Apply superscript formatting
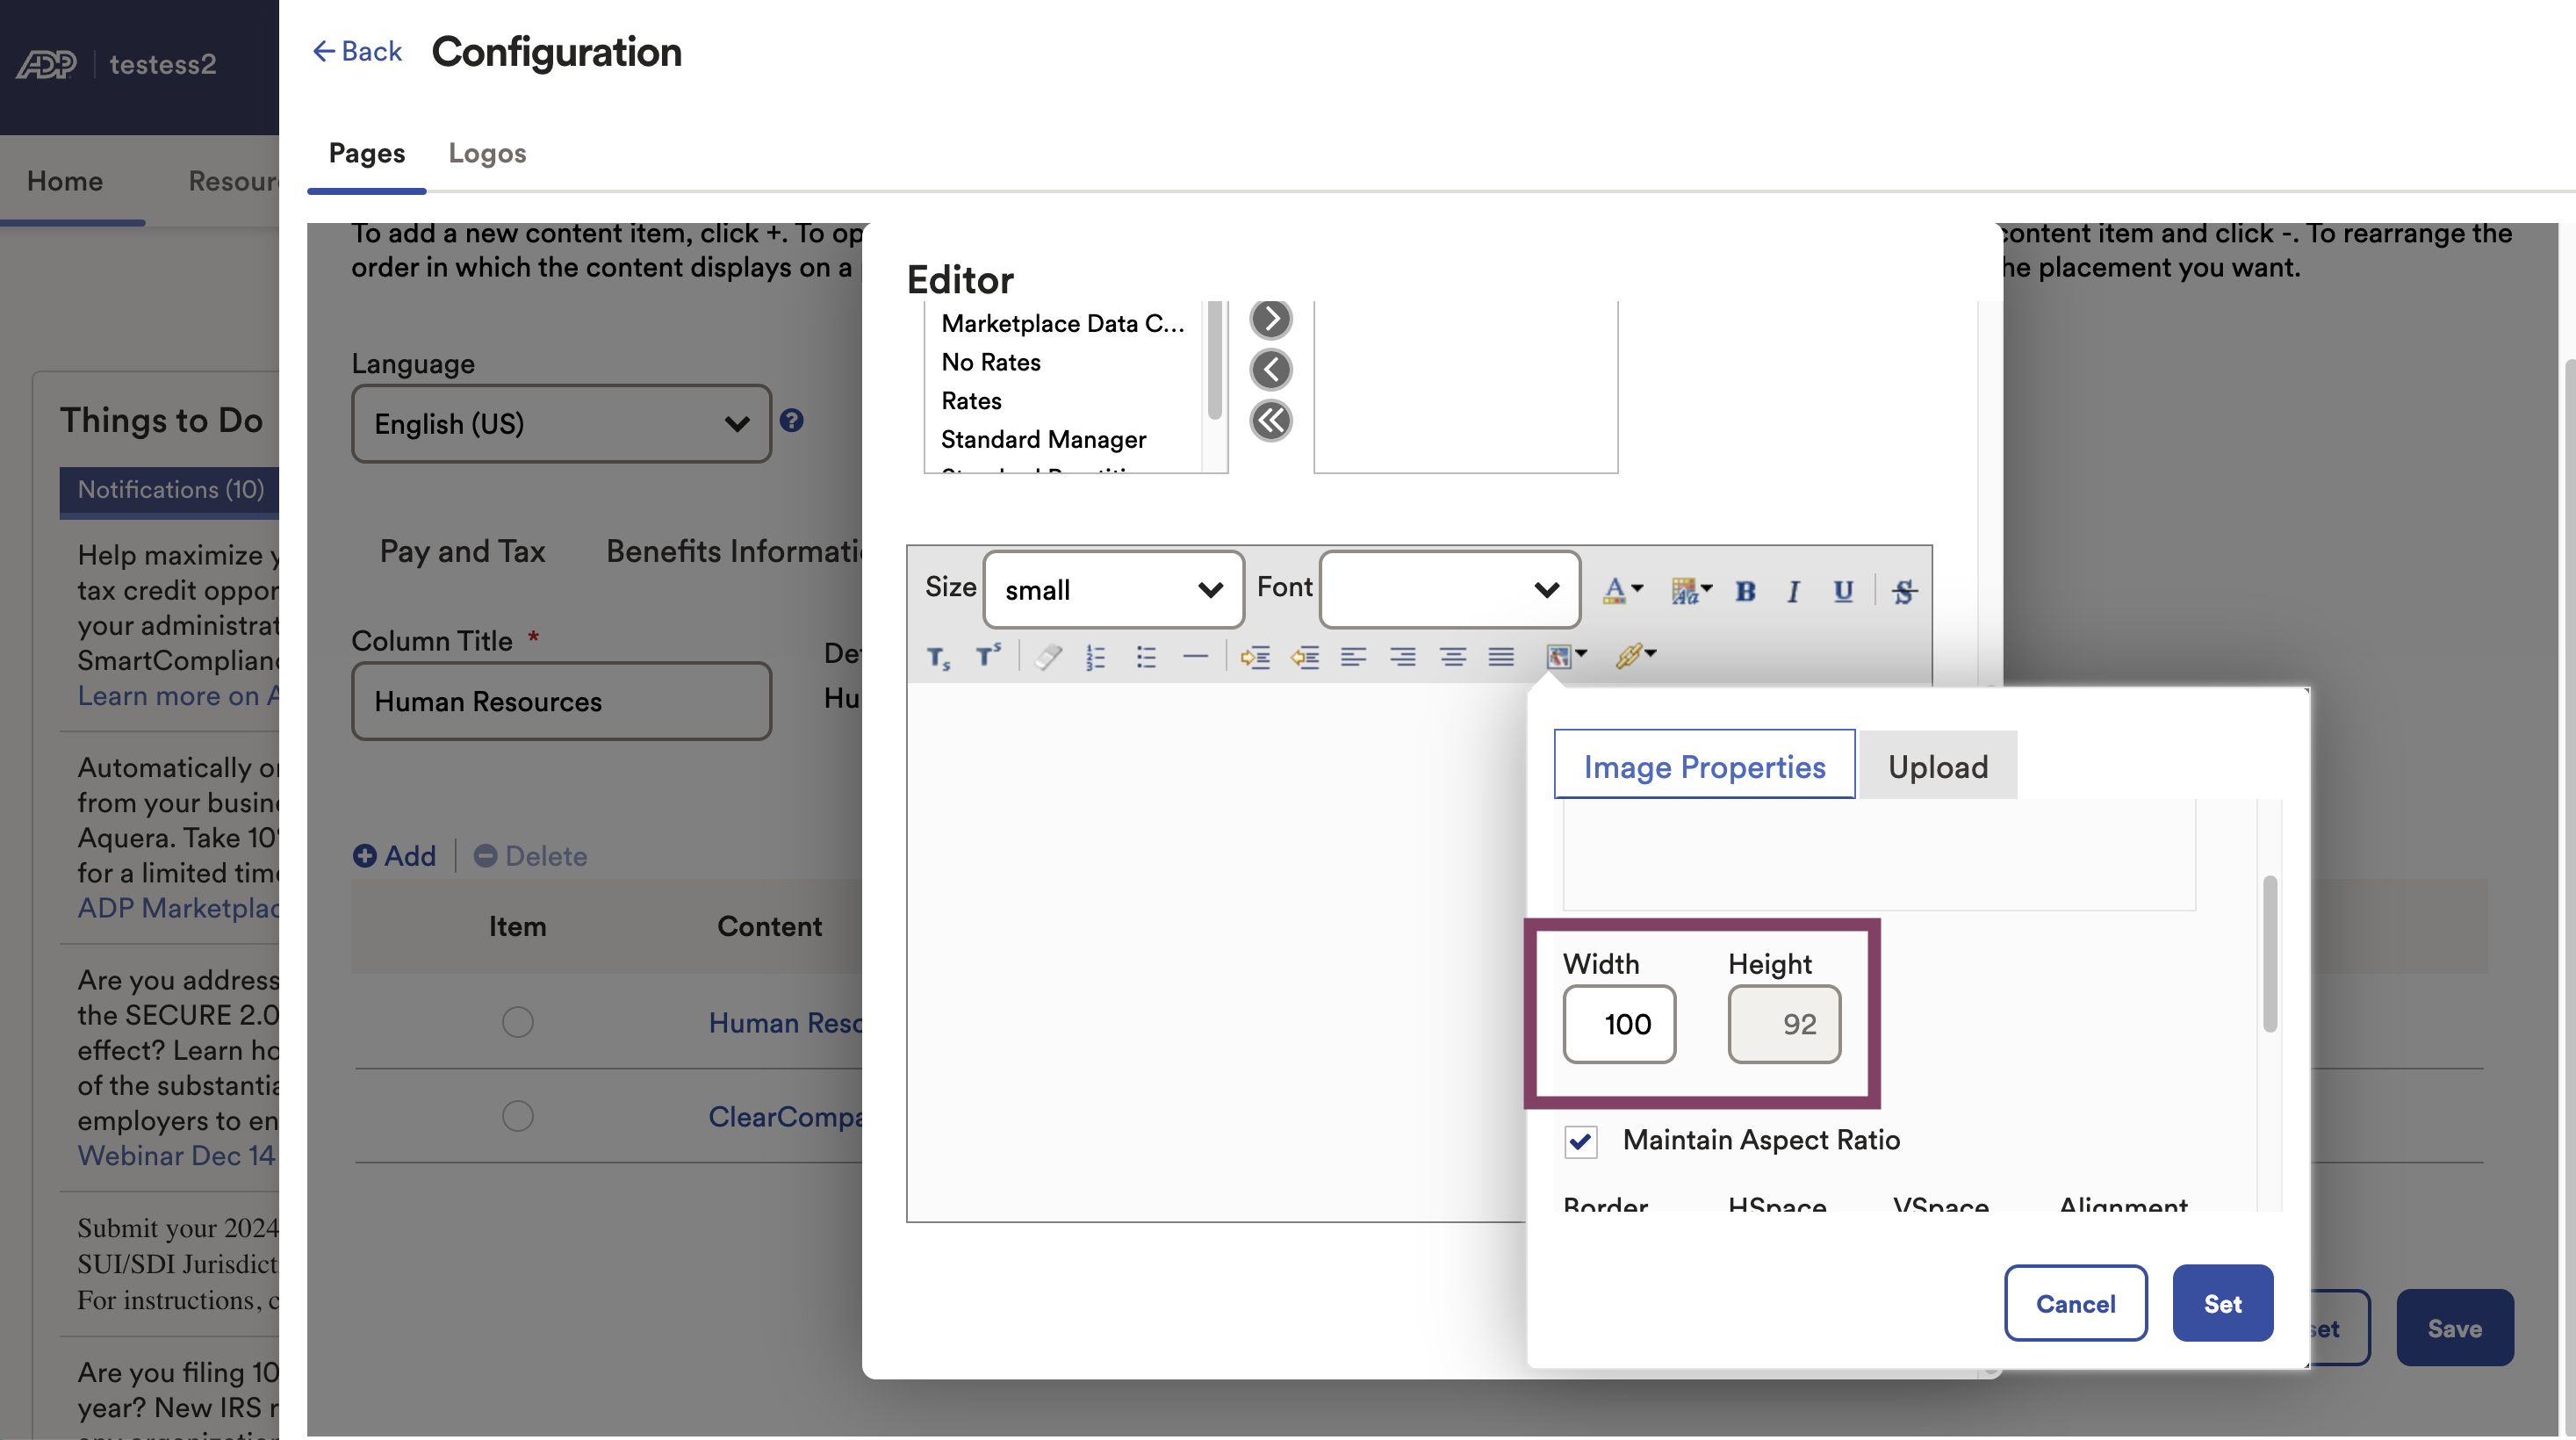Image resolution: width=2576 pixels, height=1440 pixels. coord(988,655)
